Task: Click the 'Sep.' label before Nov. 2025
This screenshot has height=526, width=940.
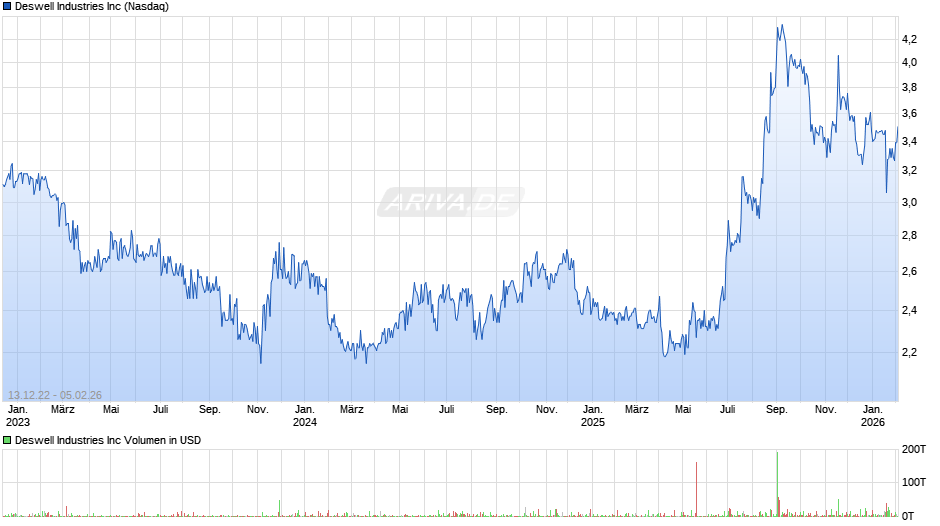Action: 776,410
